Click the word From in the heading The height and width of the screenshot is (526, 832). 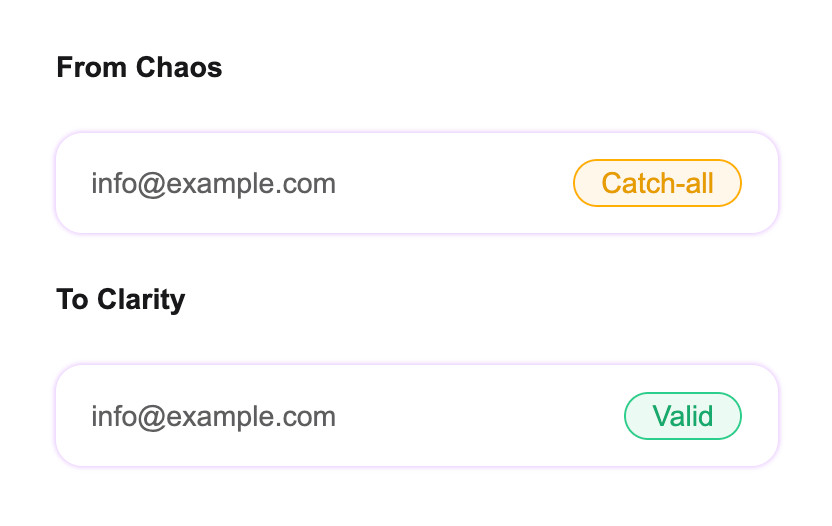coord(91,67)
